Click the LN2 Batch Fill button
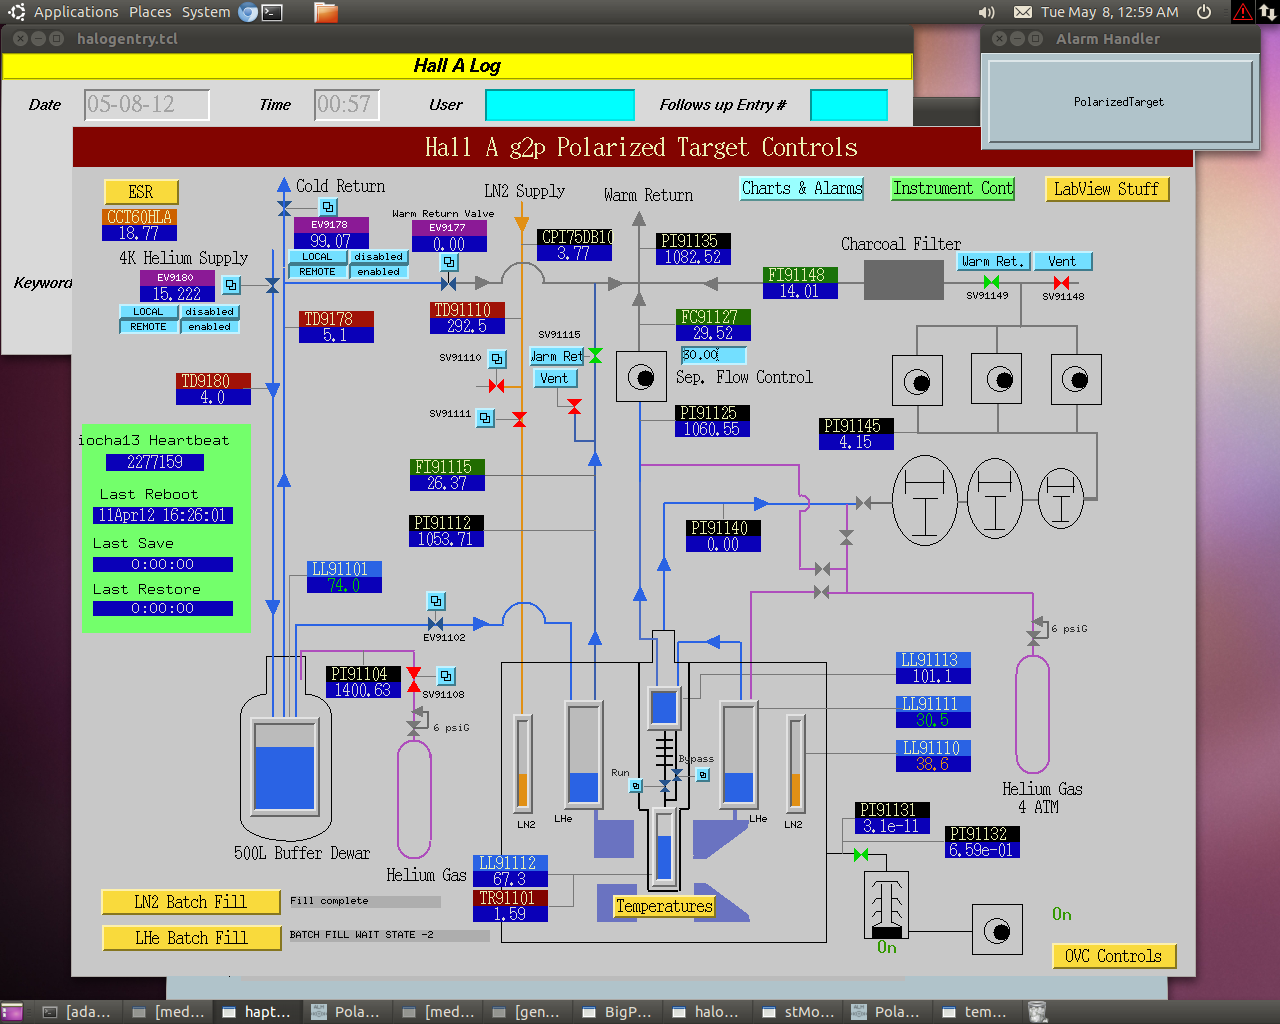Image resolution: width=1280 pixels, height=1024 pixels. point(191,902)
